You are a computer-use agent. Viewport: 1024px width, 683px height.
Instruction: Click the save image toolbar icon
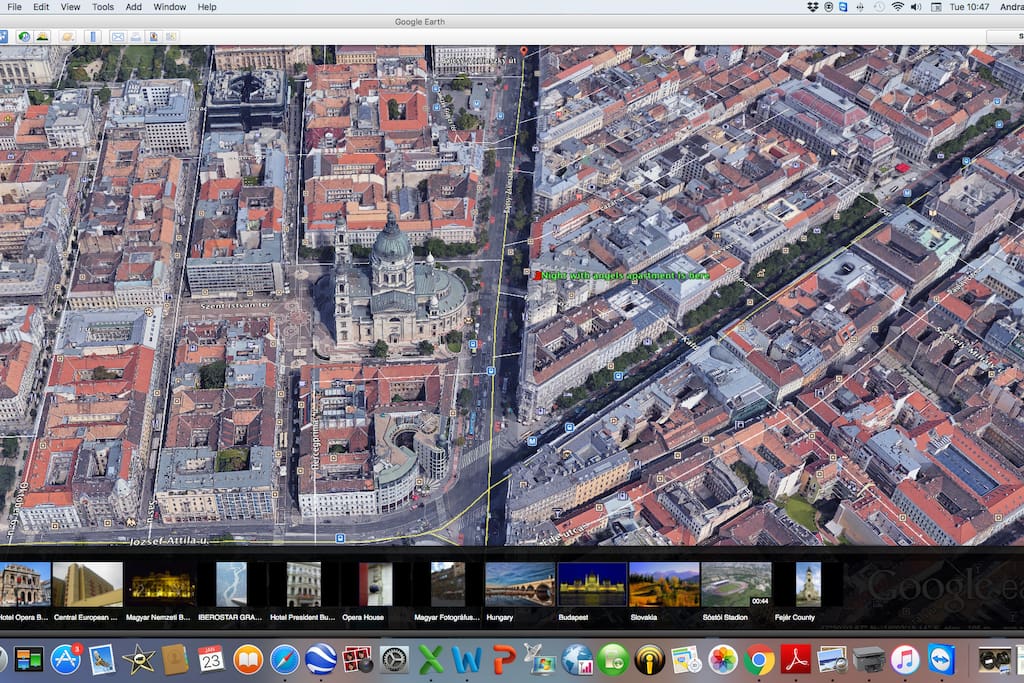point(153,37)
